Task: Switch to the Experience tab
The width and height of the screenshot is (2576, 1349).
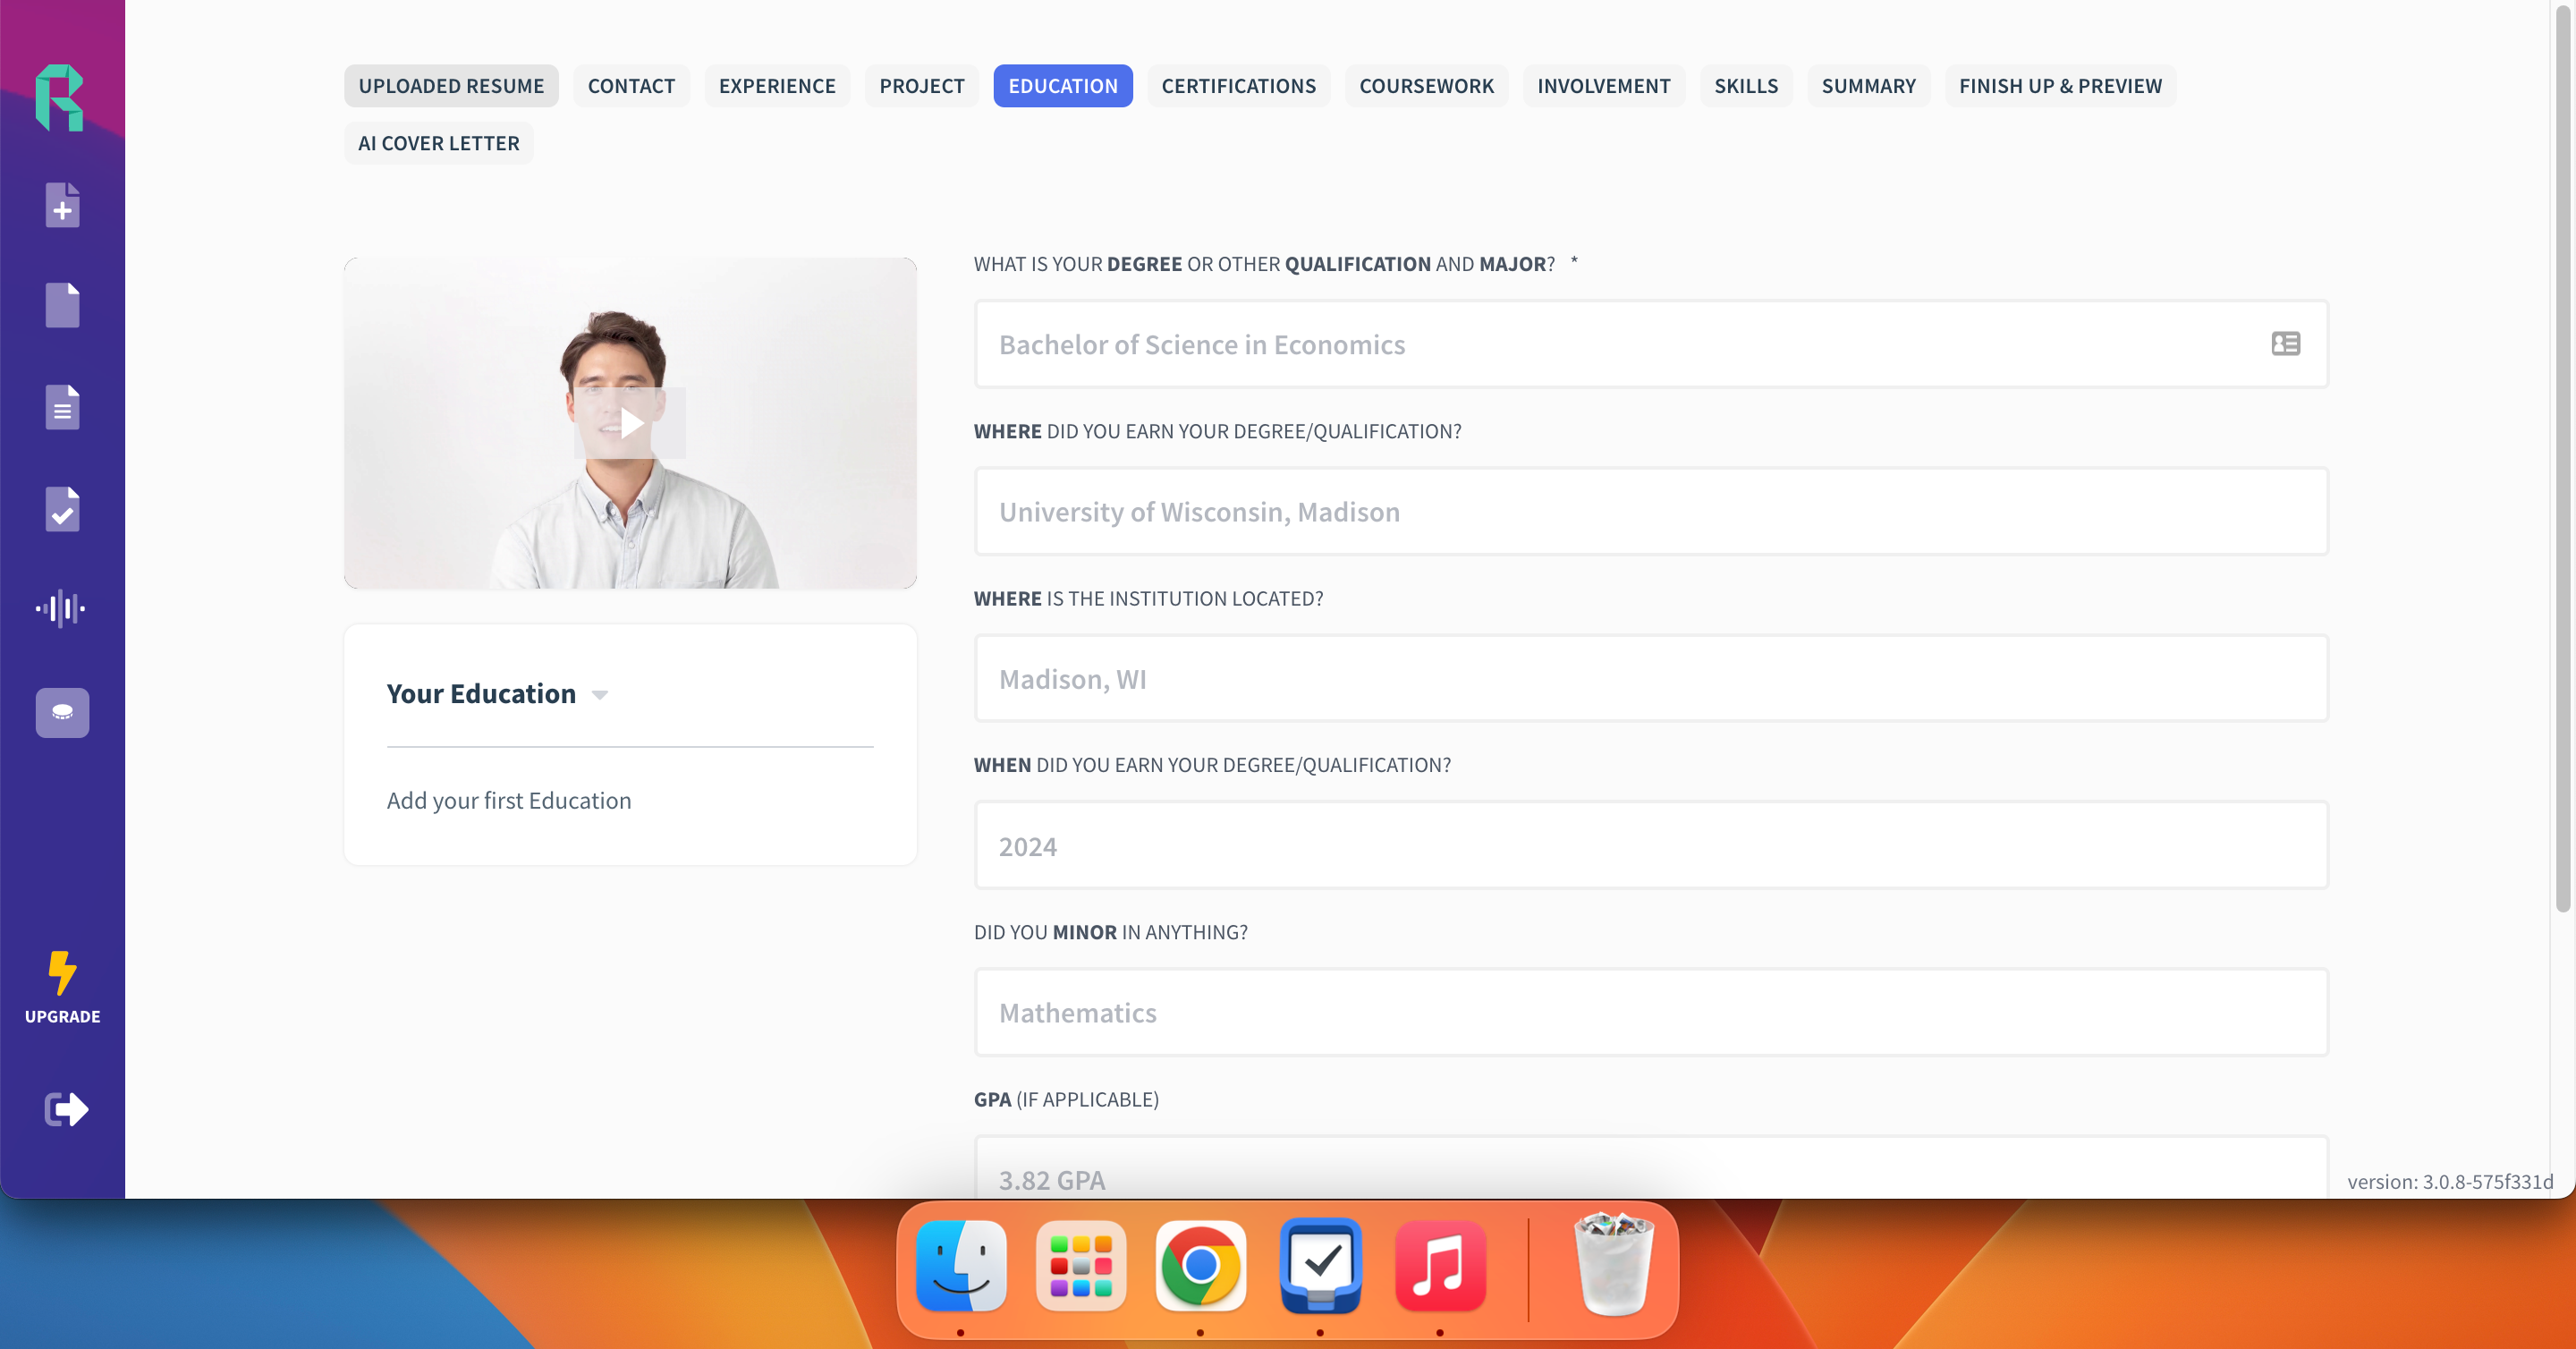Action: coord(776,86)
